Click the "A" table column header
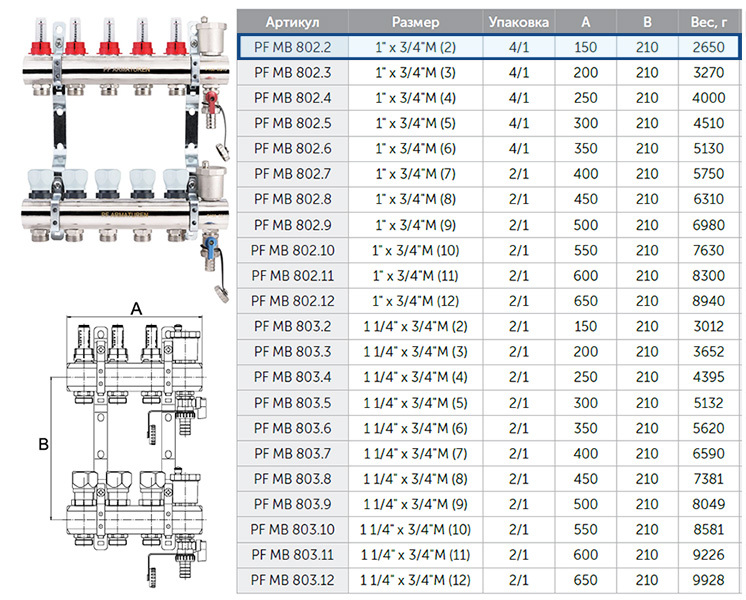Viewport: 746px width, 600px height. point(585,22)
